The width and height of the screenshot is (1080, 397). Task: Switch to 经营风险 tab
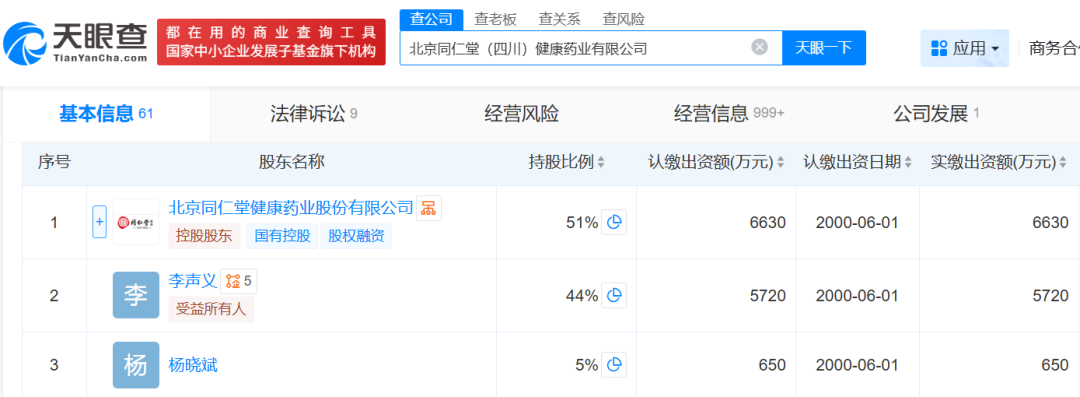coord(521,114)
